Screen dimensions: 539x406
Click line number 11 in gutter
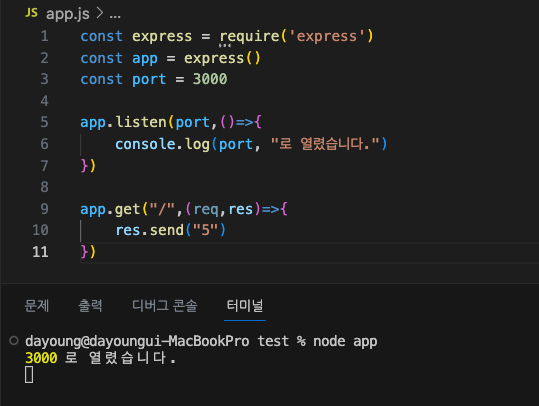click(x=40, y=252)
